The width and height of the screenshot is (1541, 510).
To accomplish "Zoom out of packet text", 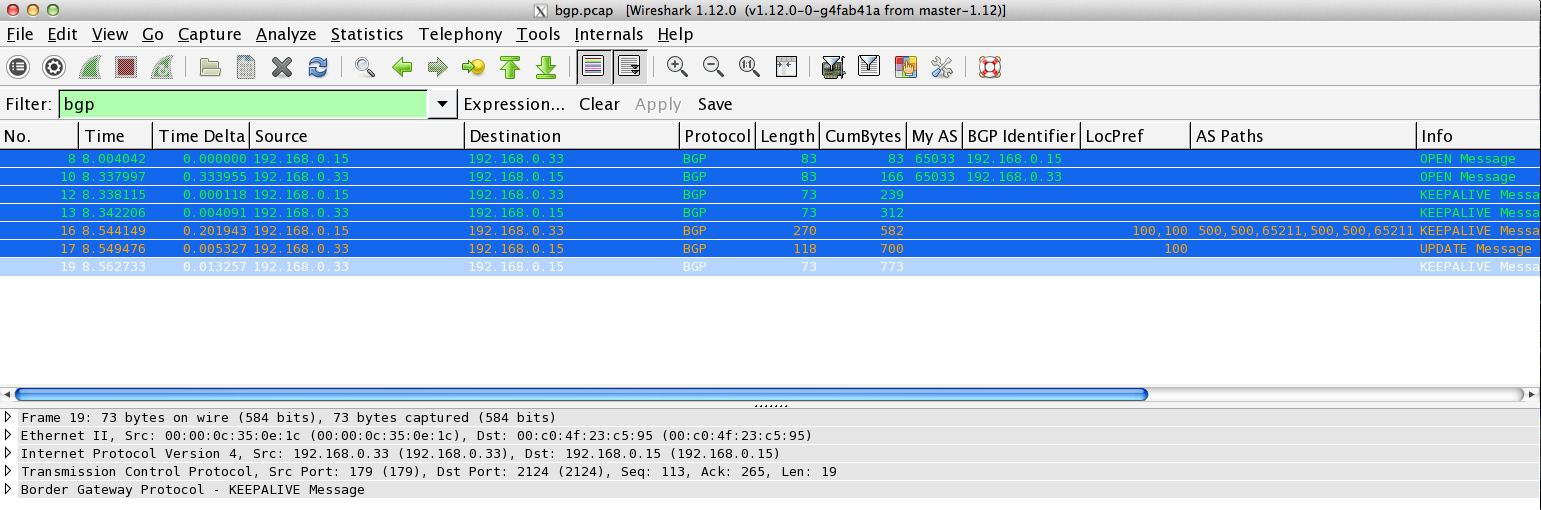I will tap(713, 67).
